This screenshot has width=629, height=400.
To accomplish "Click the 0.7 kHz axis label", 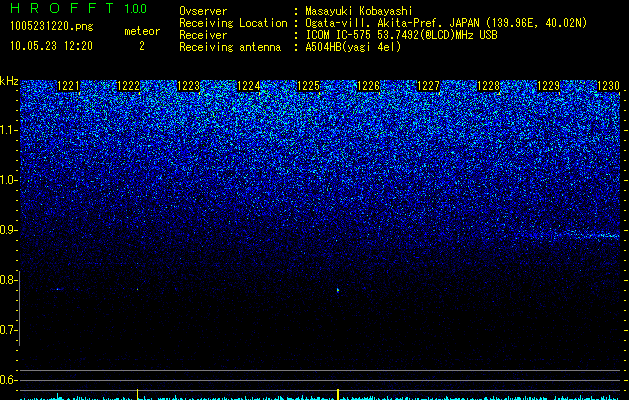I will [x=8, y=330].
